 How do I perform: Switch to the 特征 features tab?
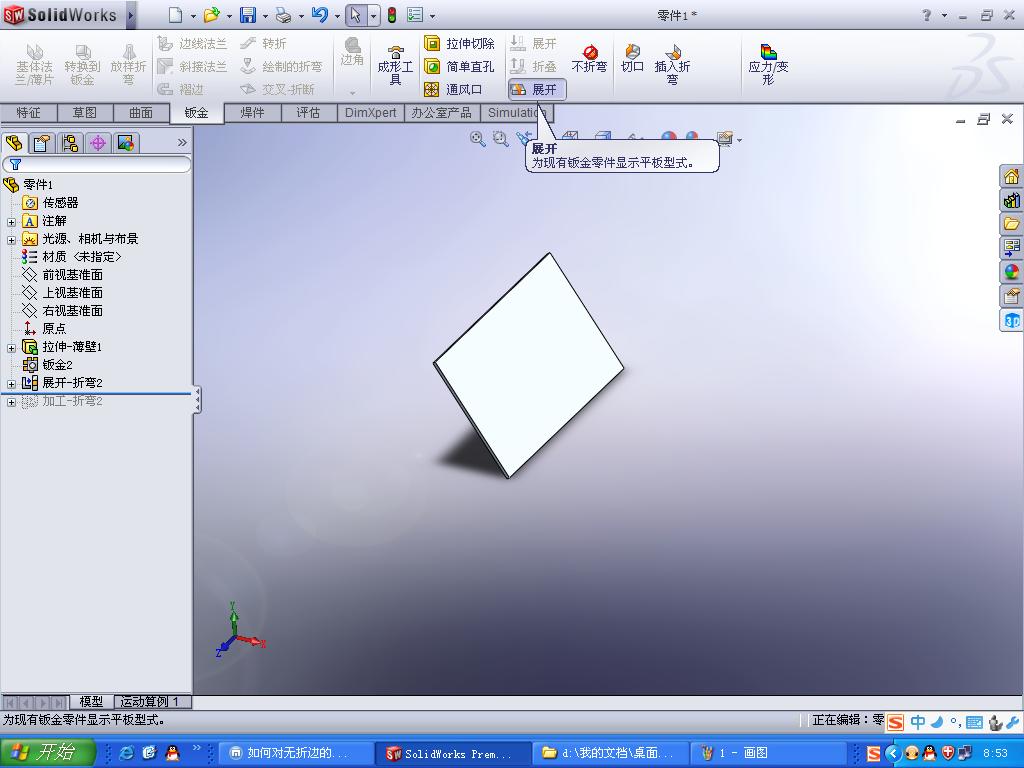[29, 113]
